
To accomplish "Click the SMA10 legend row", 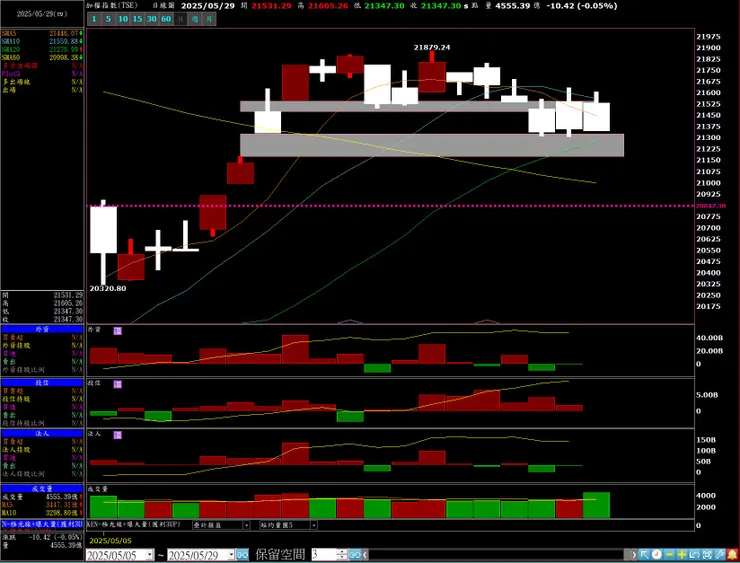I will coord(42,42).
